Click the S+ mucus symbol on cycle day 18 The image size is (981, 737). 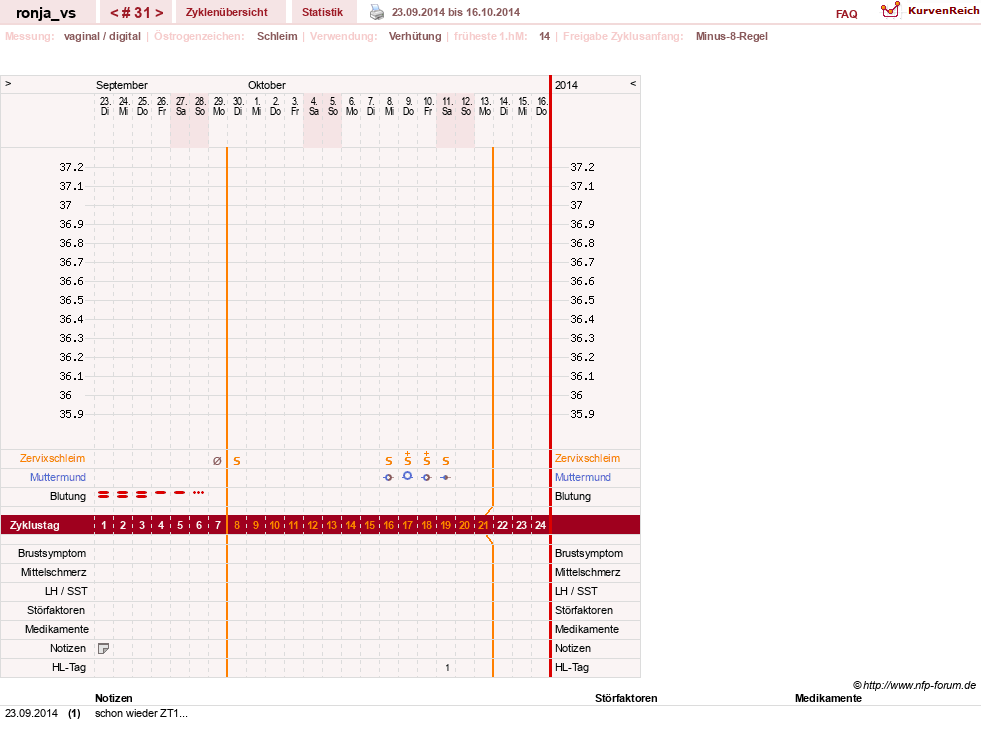point(427,459)
